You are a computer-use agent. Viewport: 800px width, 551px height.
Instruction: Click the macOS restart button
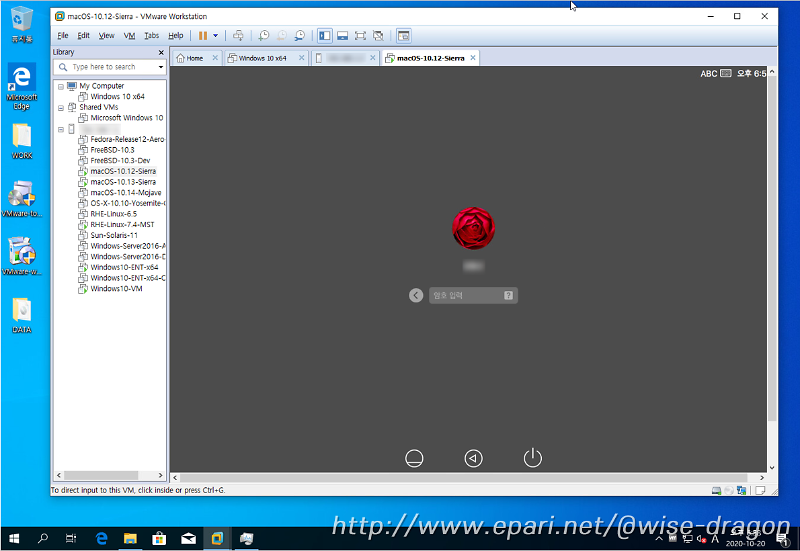(x=473, y=458)
